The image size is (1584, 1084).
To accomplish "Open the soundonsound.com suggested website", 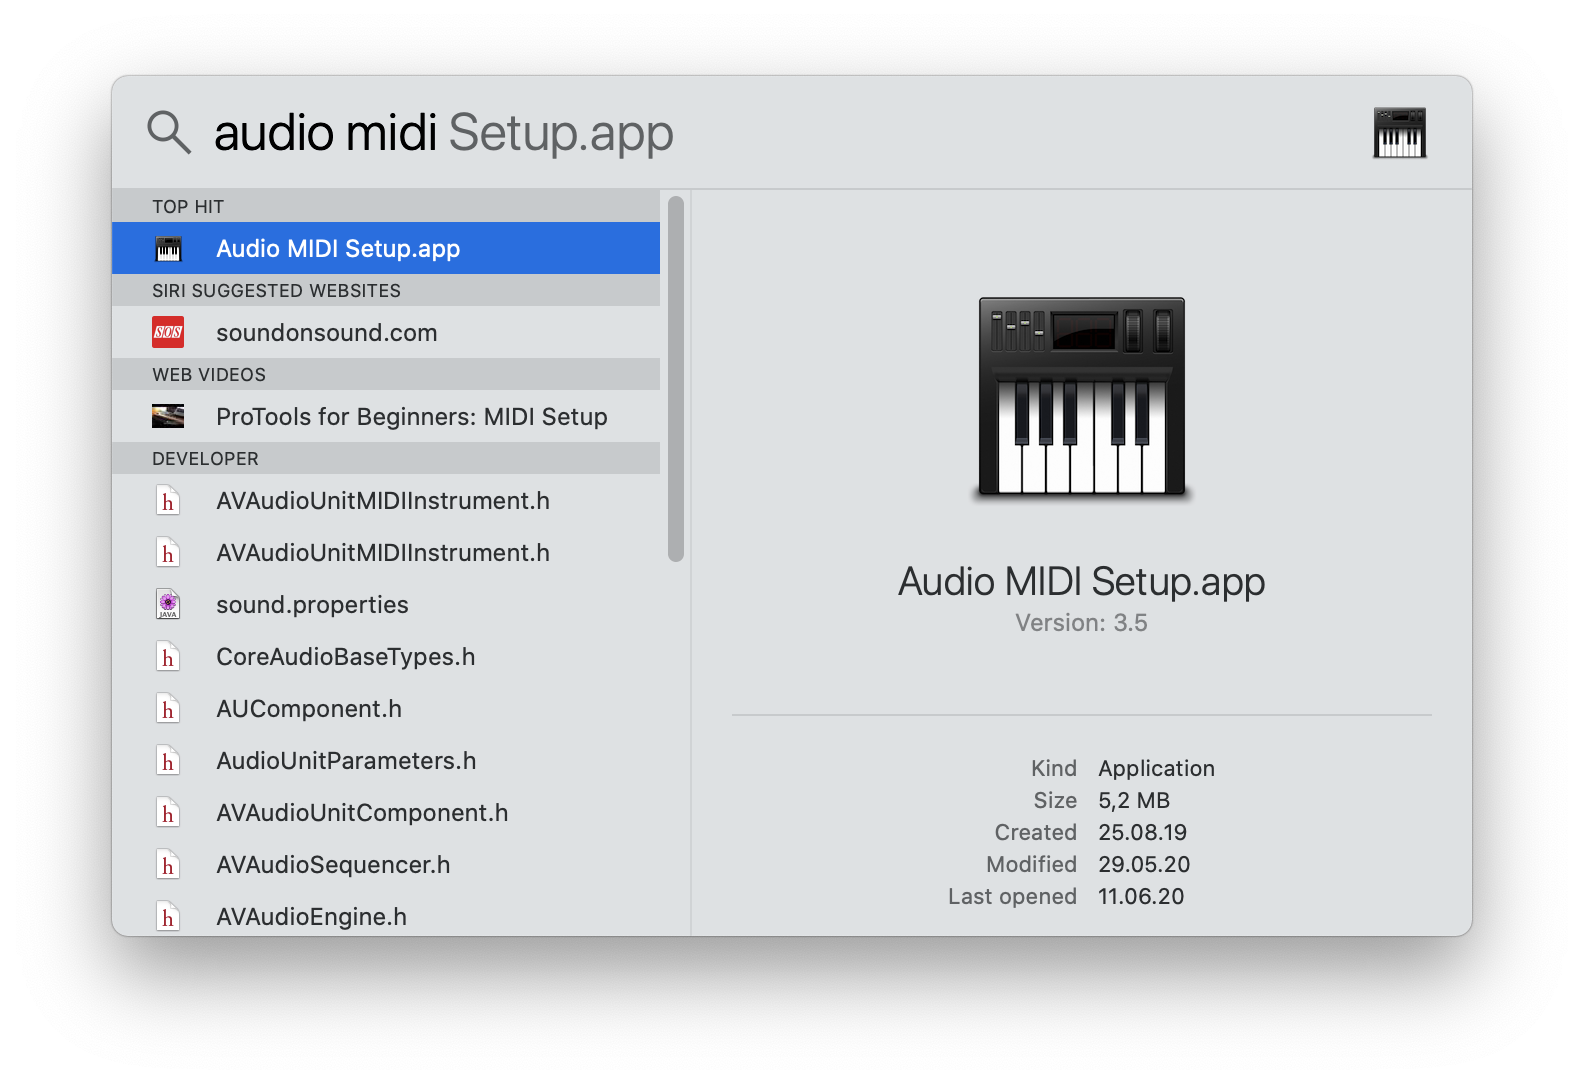I will coord(326,333).
